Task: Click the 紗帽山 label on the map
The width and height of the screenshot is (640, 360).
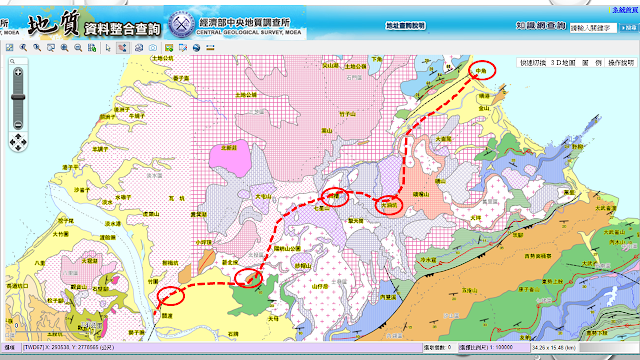Action: click(303, 266)
